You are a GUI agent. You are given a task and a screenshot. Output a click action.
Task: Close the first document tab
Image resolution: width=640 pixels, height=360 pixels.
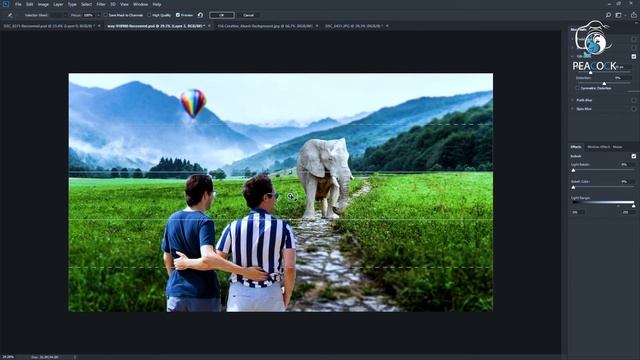click(99, 26)
